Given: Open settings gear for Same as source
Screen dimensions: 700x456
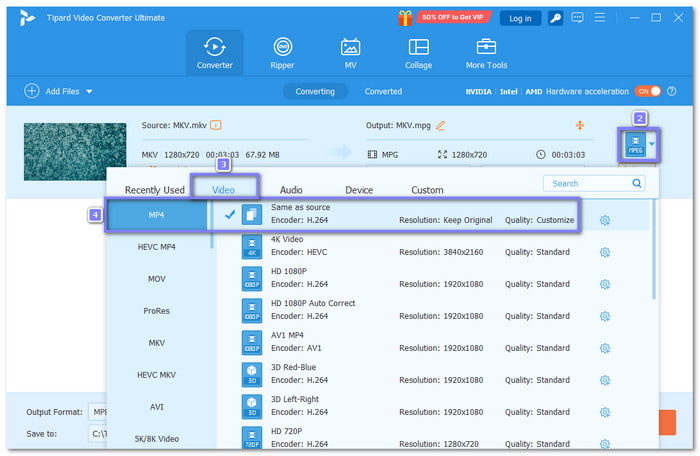Looking at the screenshot, I should point(605,220).
